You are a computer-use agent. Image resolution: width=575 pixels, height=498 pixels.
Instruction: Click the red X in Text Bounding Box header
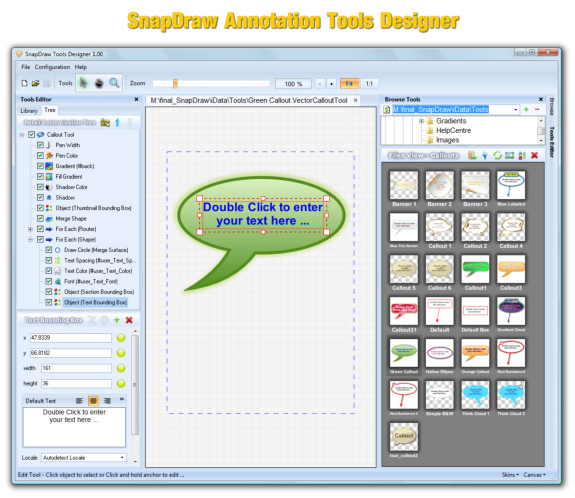(x=129, y=320)
